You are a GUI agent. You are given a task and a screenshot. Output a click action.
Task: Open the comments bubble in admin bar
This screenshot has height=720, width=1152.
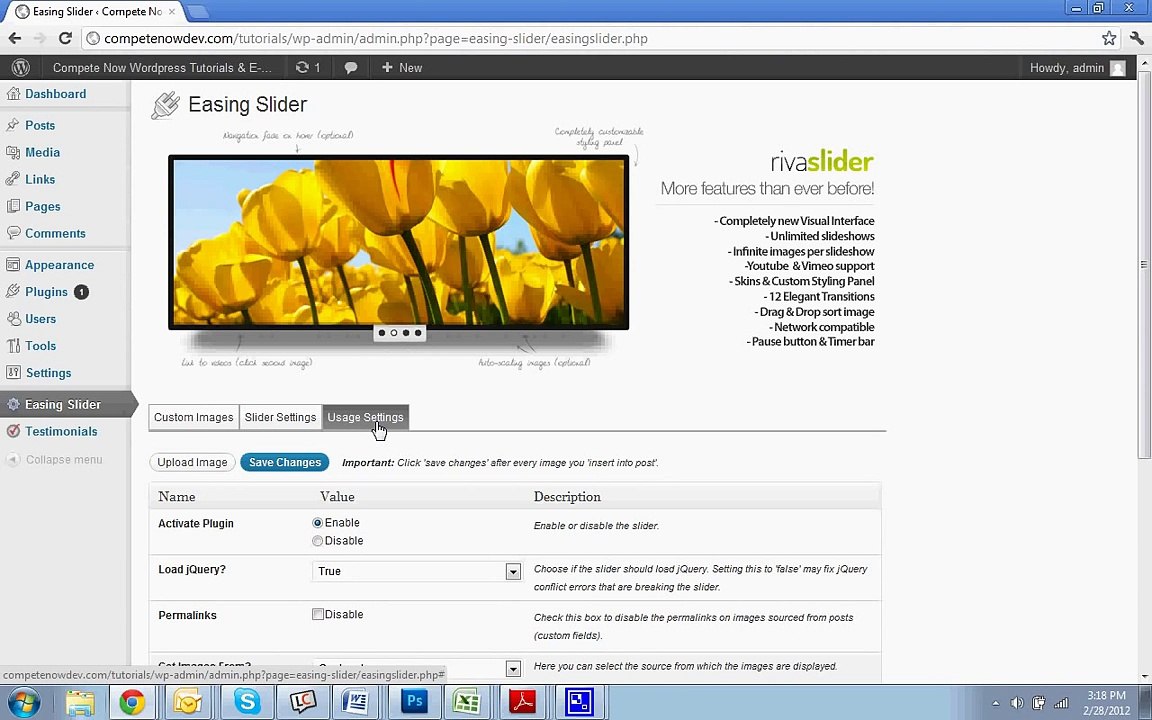[x=351, y=68]
